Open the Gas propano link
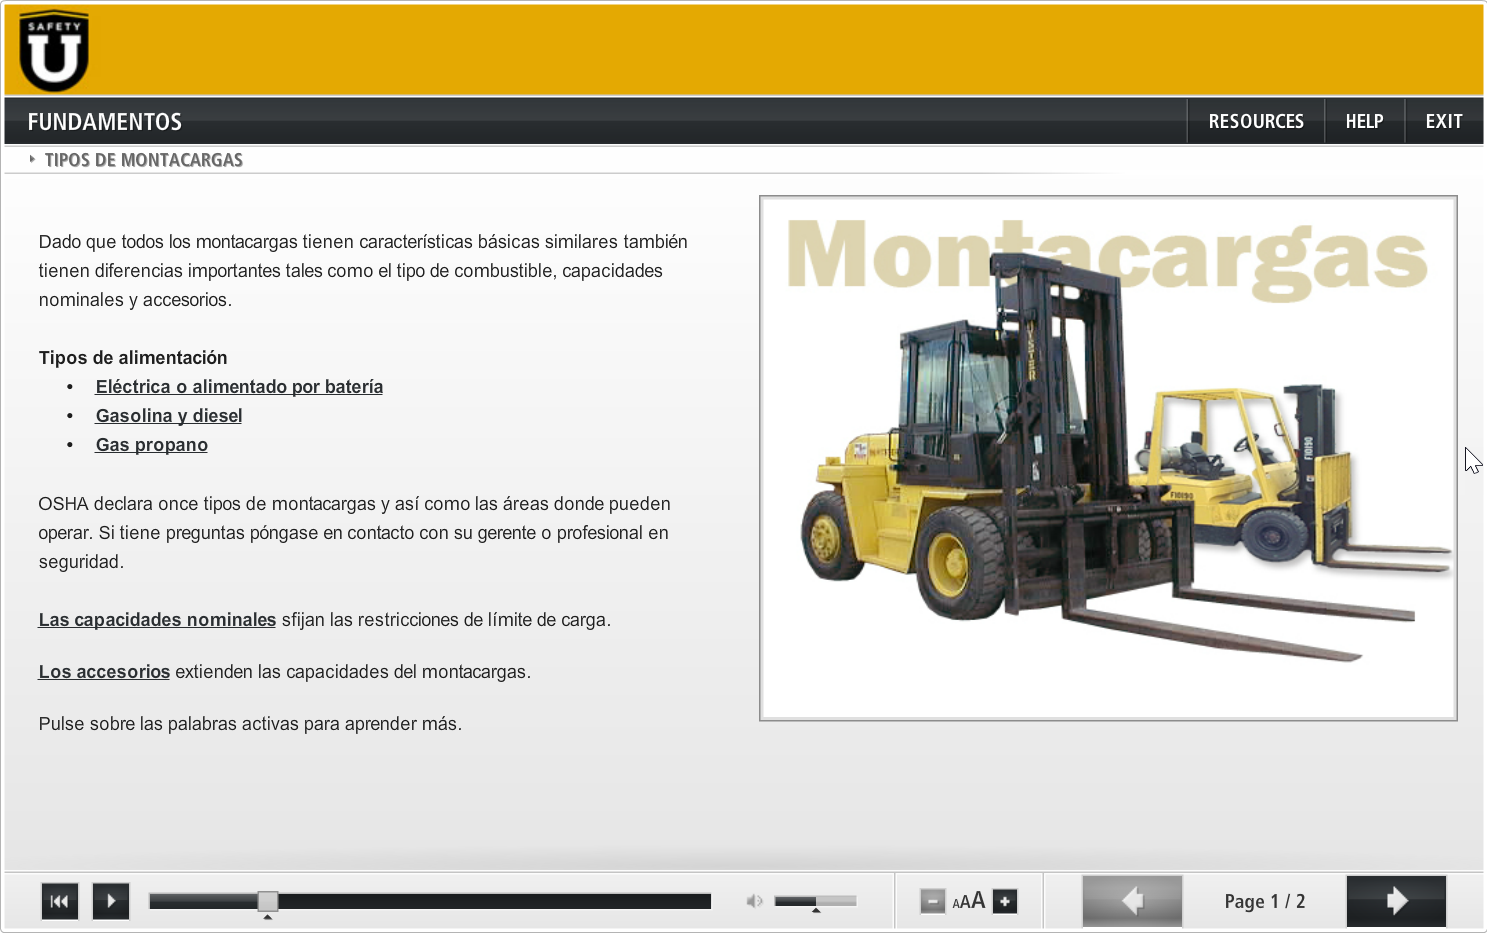The height and width of the screenshot is (933, 1487). tap(151, 444)
